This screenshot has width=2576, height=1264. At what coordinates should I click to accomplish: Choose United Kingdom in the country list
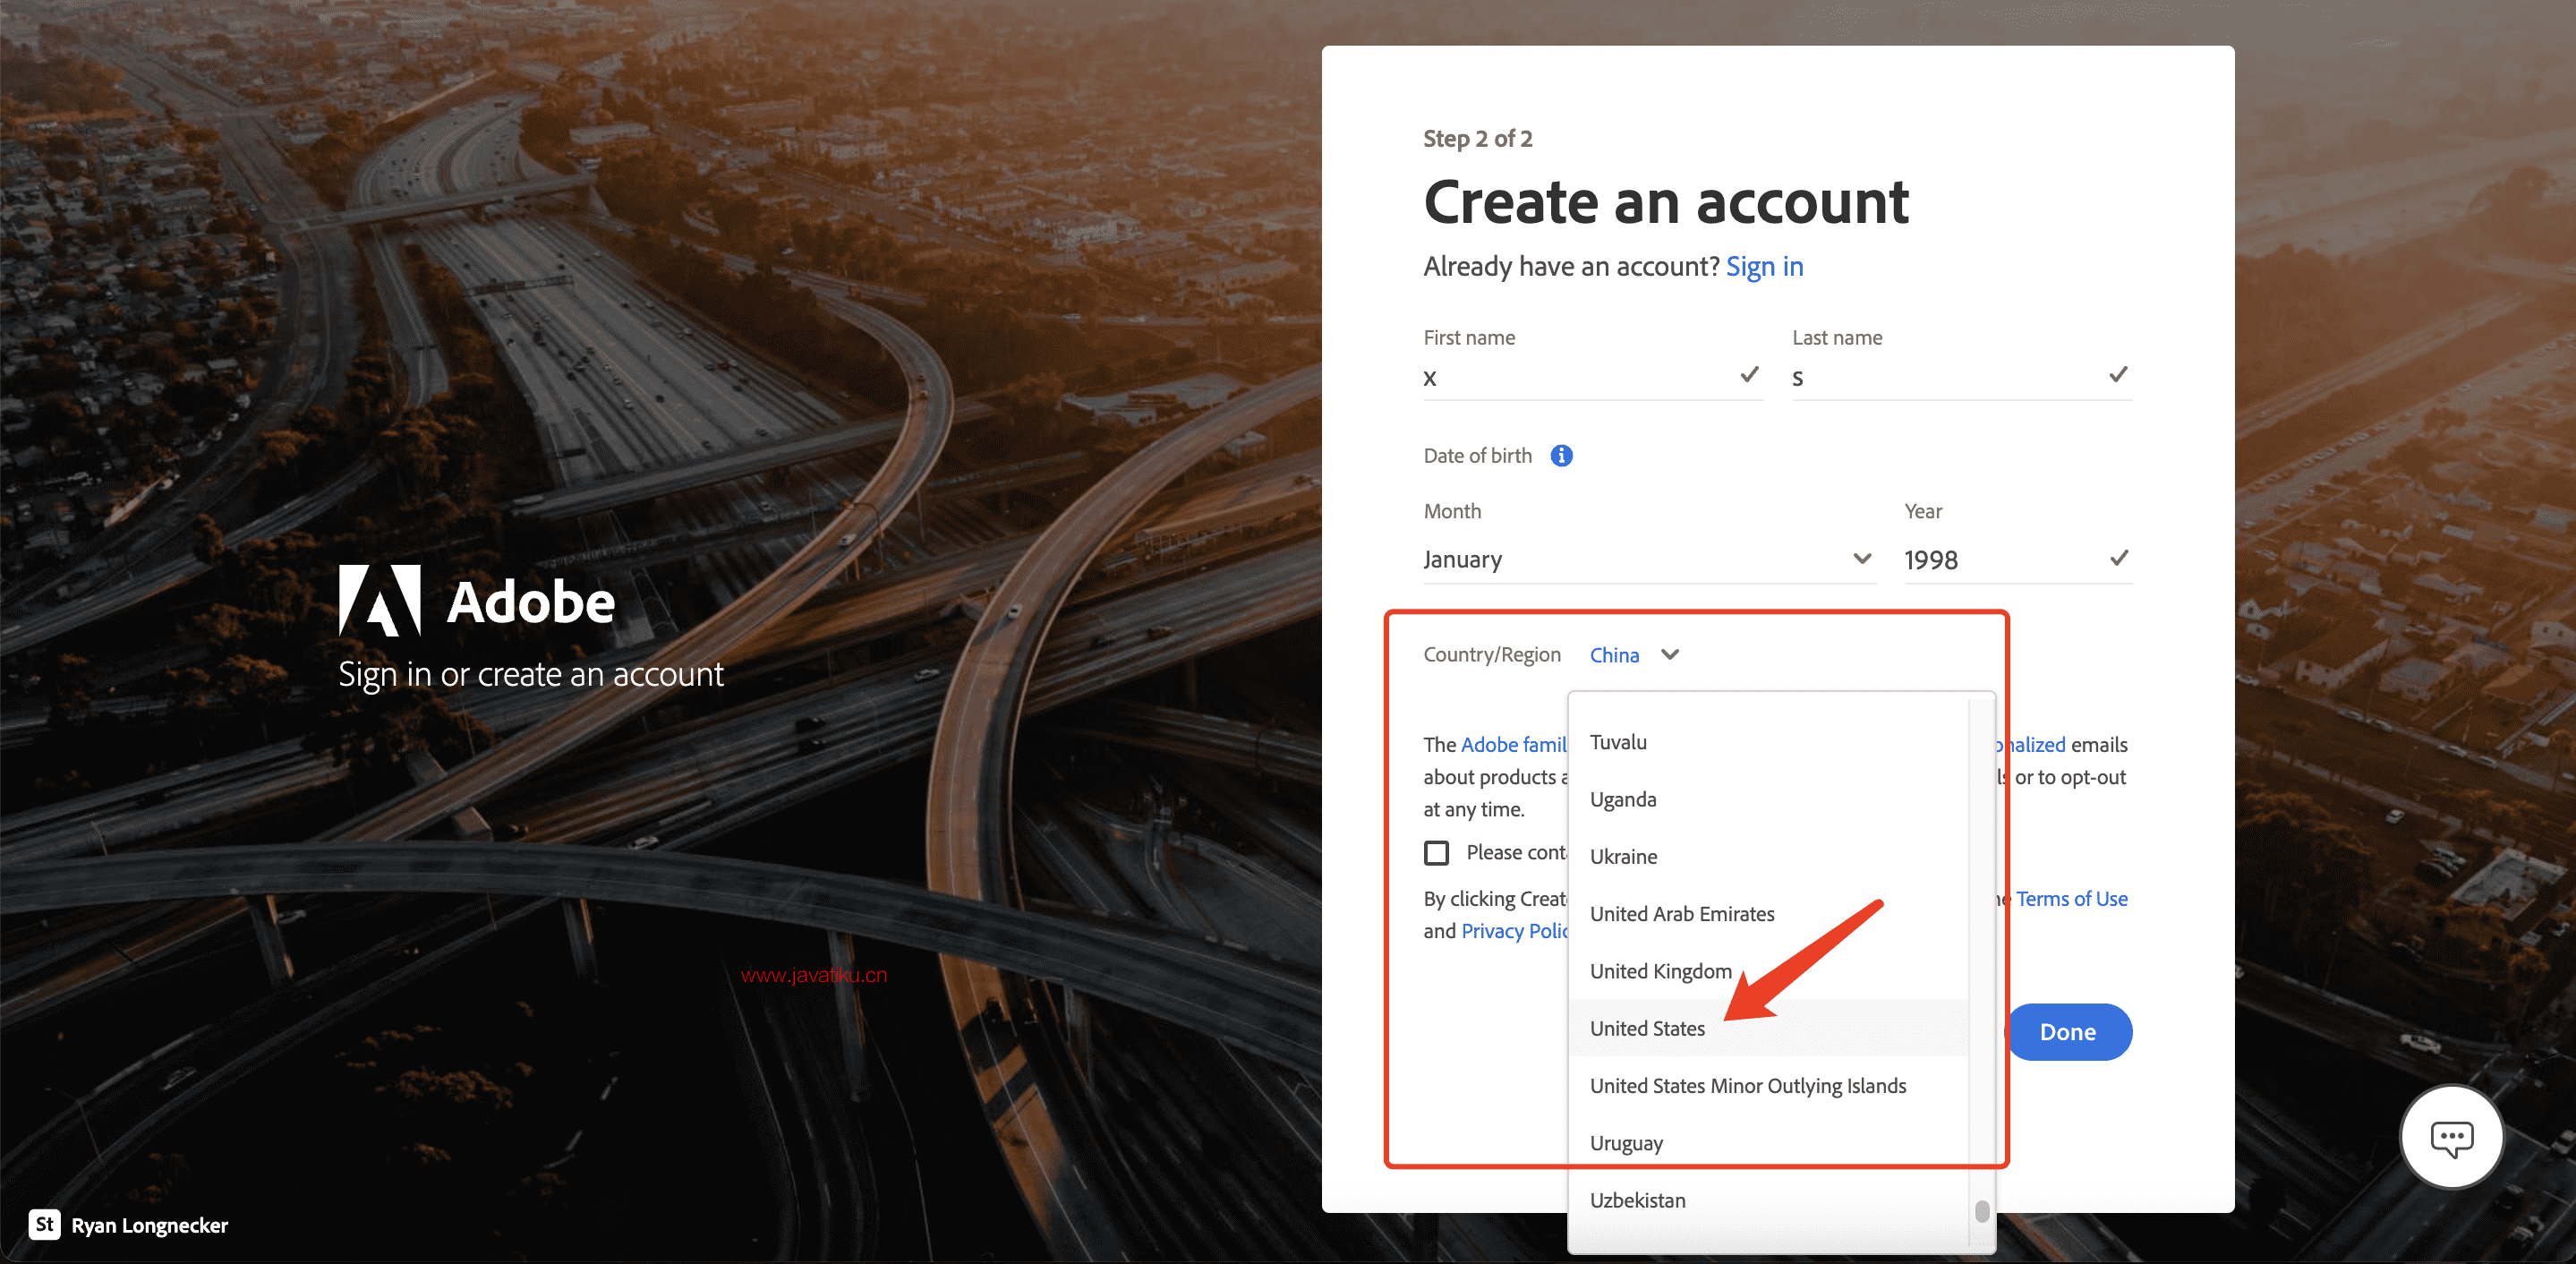1768,971
